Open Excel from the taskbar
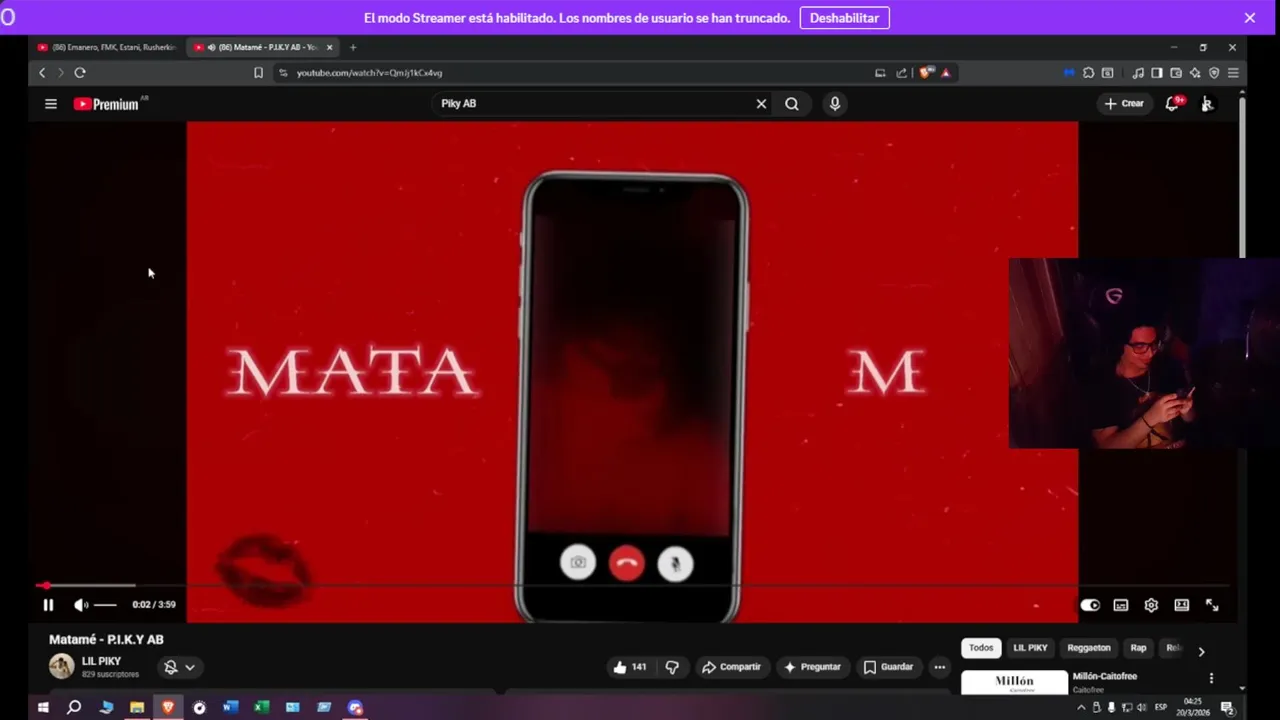Viewport: 1280px width, 720px height. coord(261,707)
